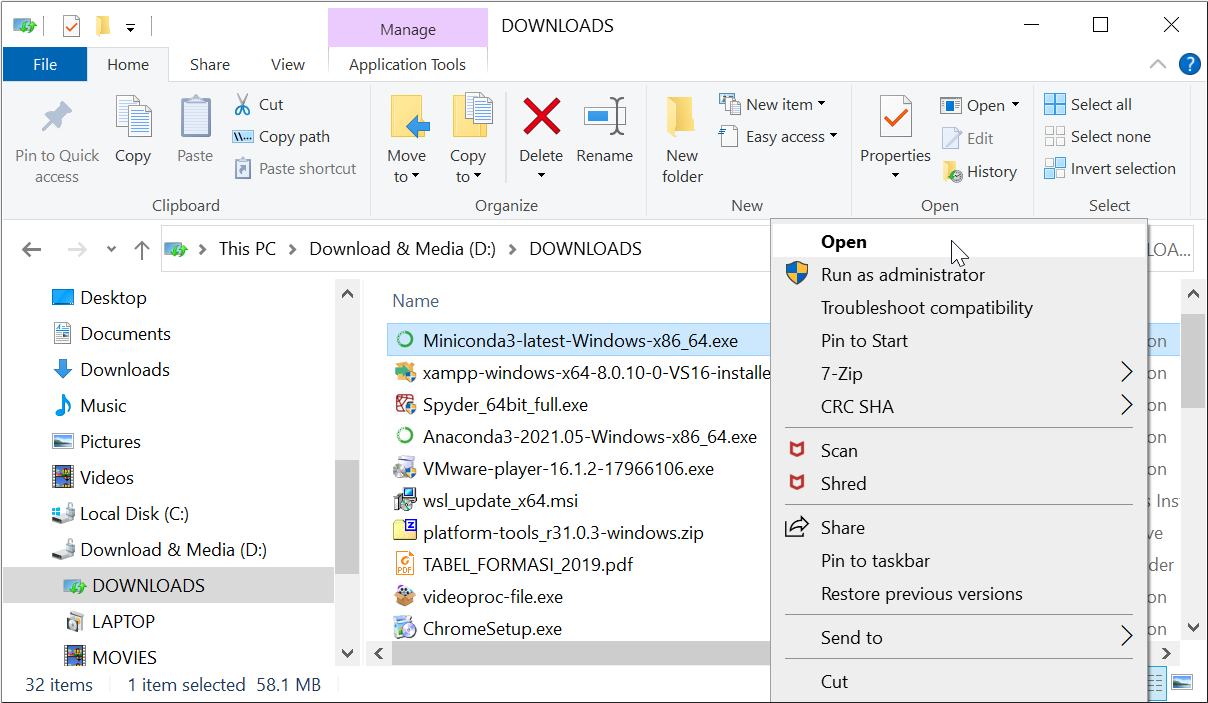
Task: Click the Up one level arrow
Action: coord(142,249)
